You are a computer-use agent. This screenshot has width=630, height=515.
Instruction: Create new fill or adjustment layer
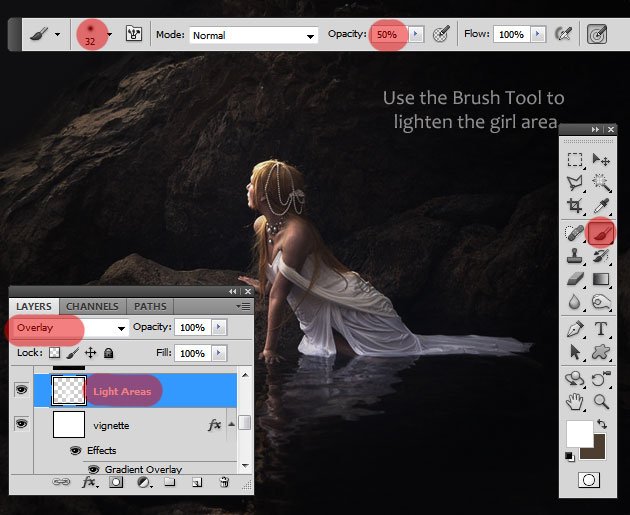point(143,482)
